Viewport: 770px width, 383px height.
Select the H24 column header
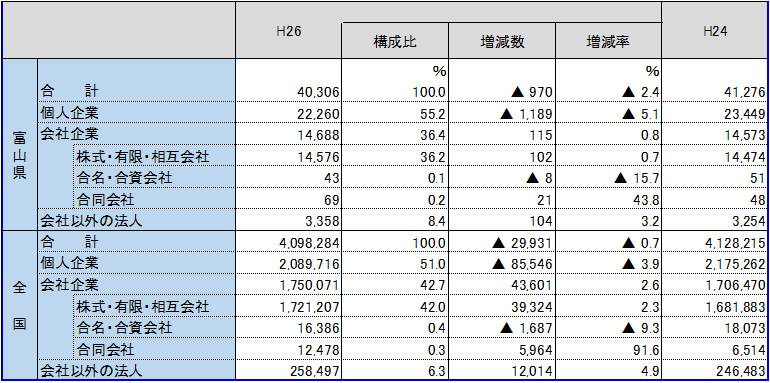[715, 30]
